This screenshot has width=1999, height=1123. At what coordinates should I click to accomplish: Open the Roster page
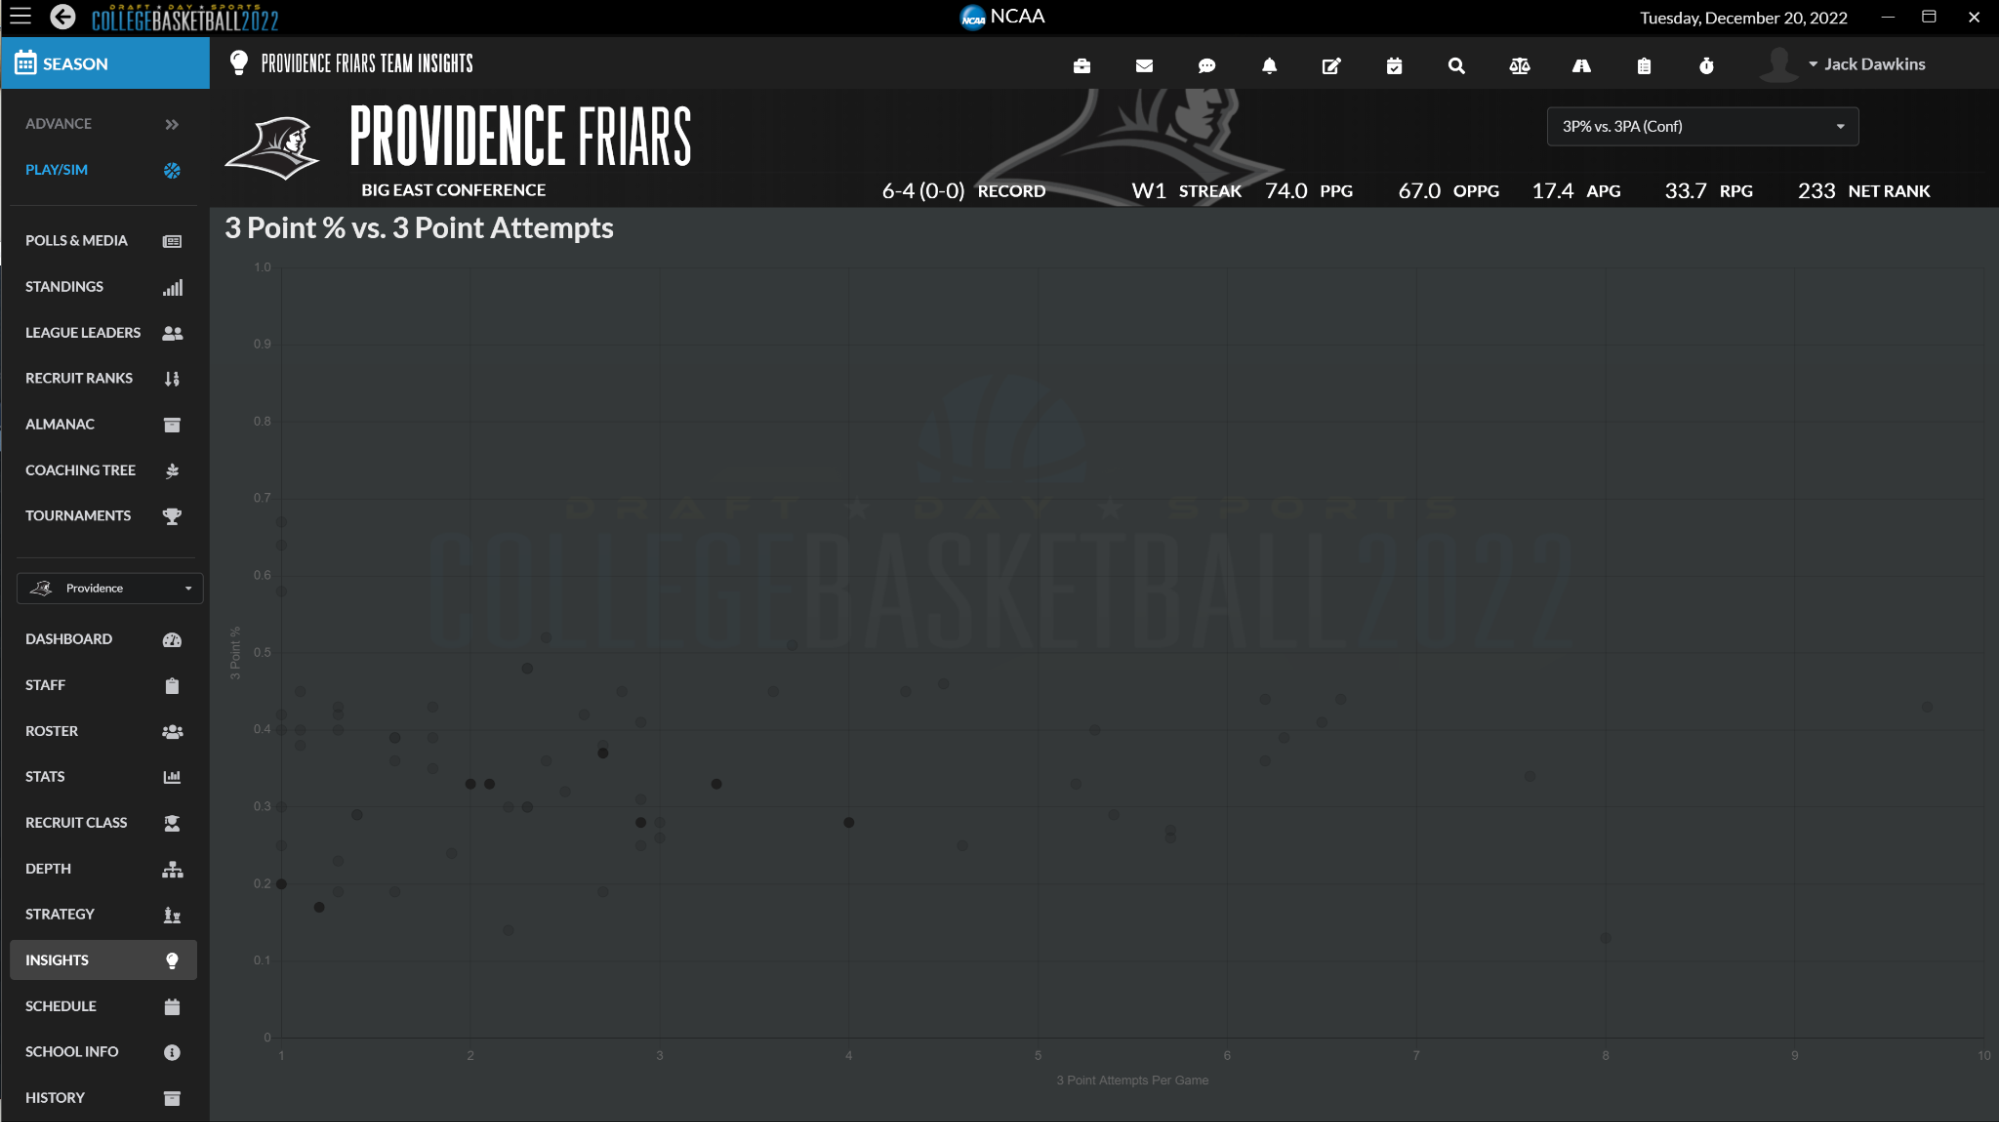[103, 731]
